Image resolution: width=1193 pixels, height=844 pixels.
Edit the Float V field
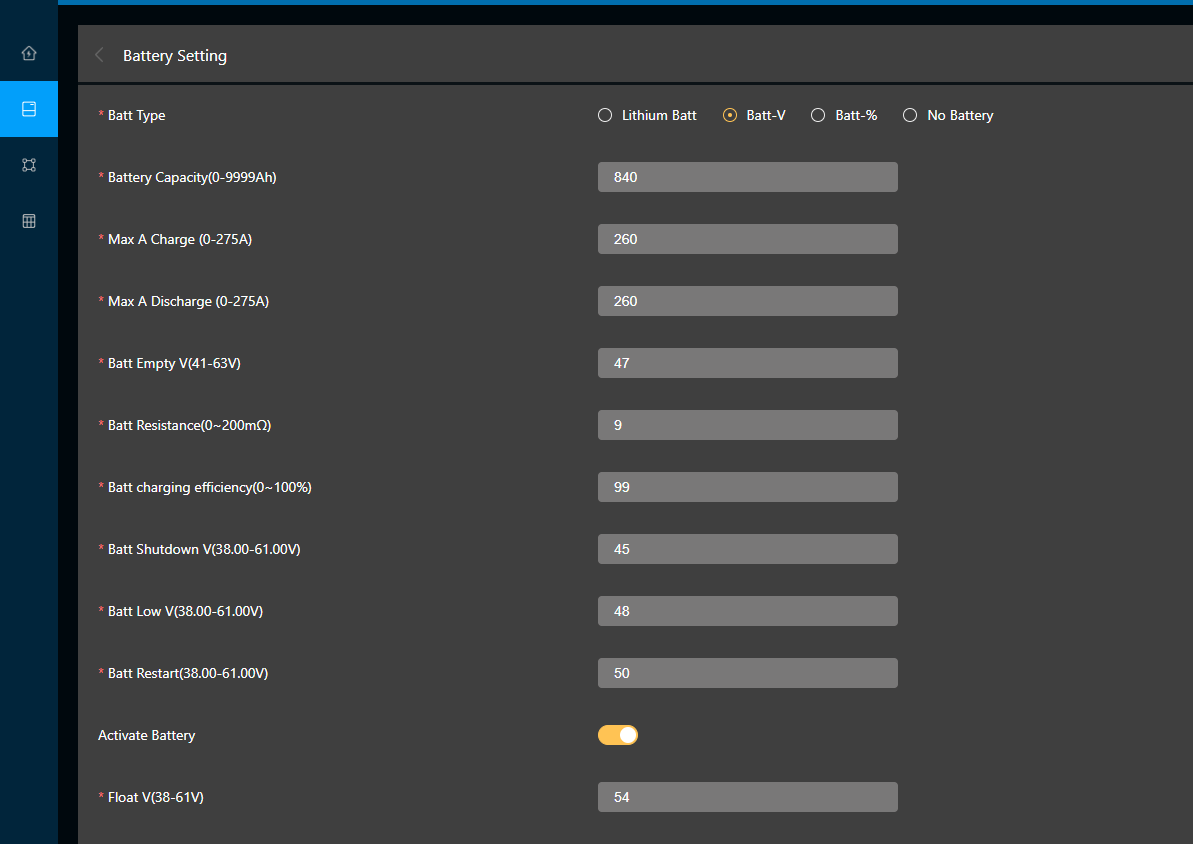tap(748, 798)
